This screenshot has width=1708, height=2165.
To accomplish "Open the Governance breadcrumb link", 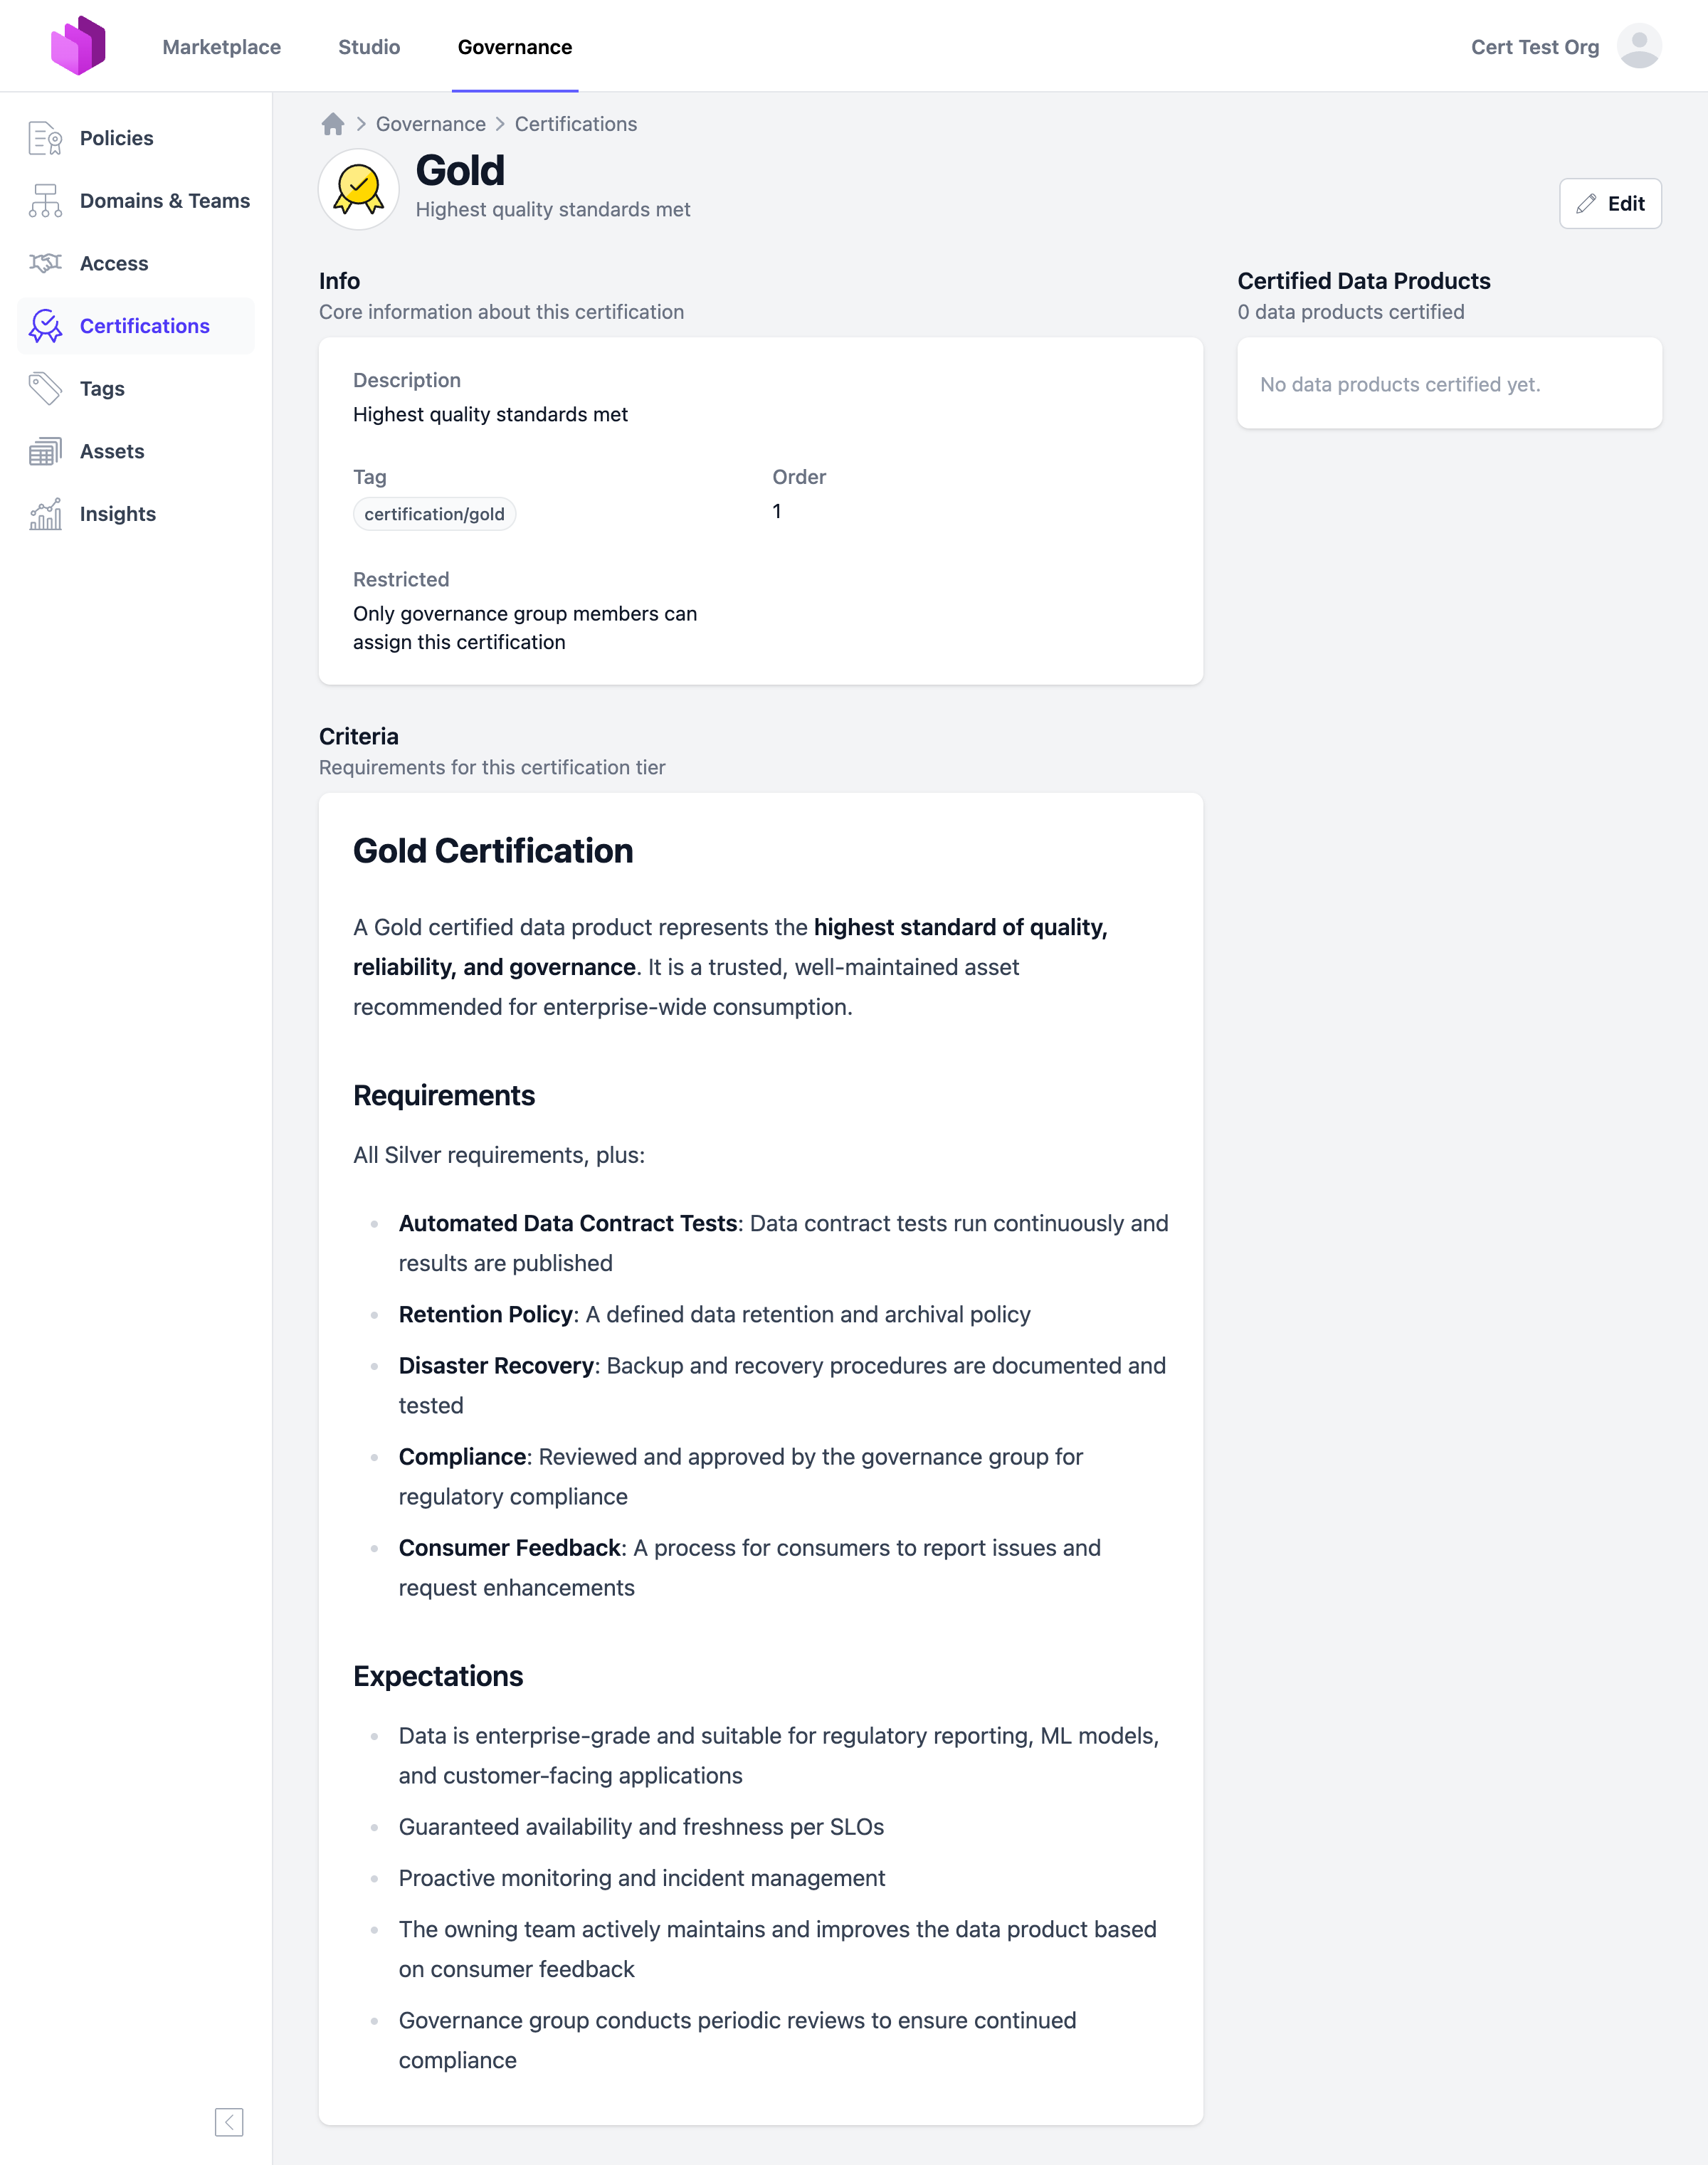I will click(x=431, y=123).
